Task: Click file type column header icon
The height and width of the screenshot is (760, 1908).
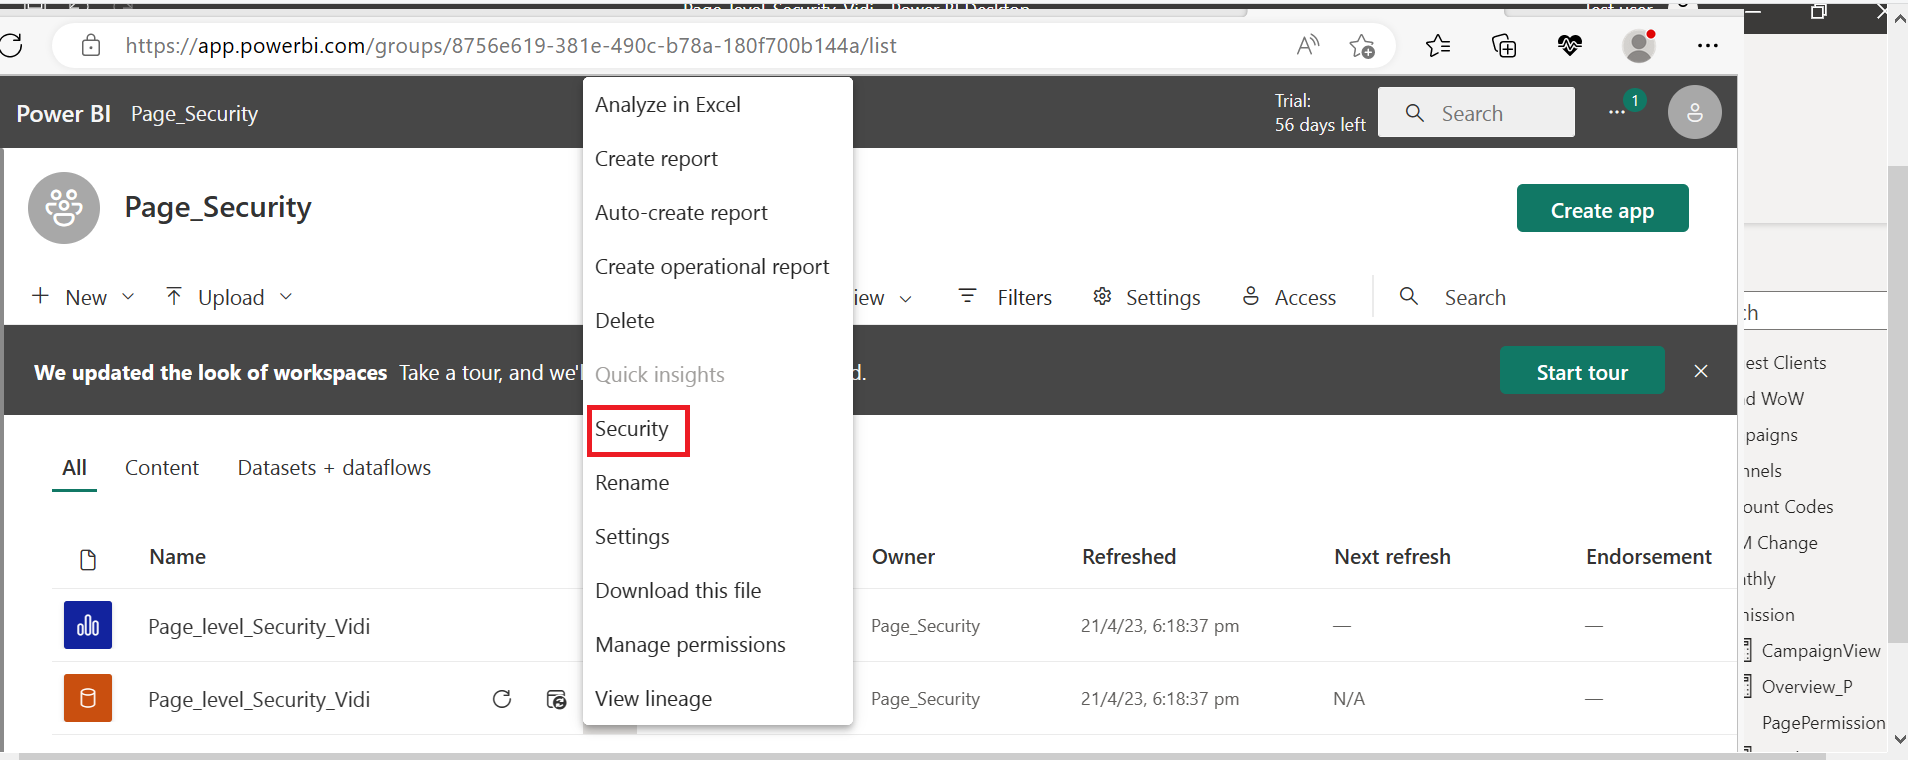Action: [88, 560]
